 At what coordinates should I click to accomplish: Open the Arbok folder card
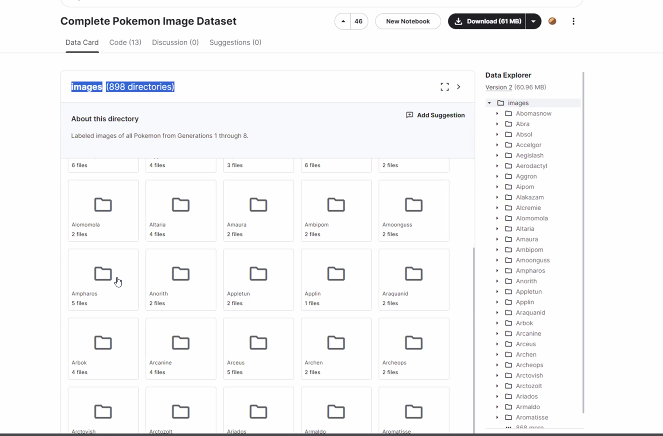click(103, 348)
